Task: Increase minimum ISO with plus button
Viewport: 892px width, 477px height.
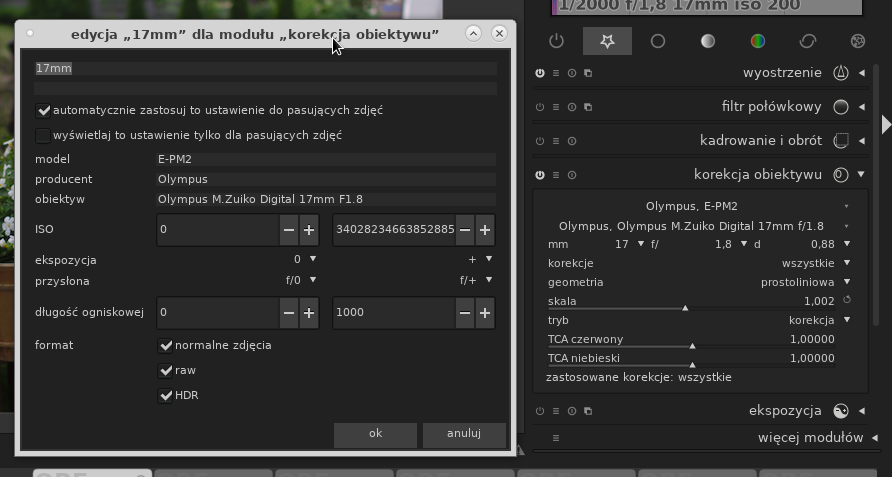Action: coord(309,230)
